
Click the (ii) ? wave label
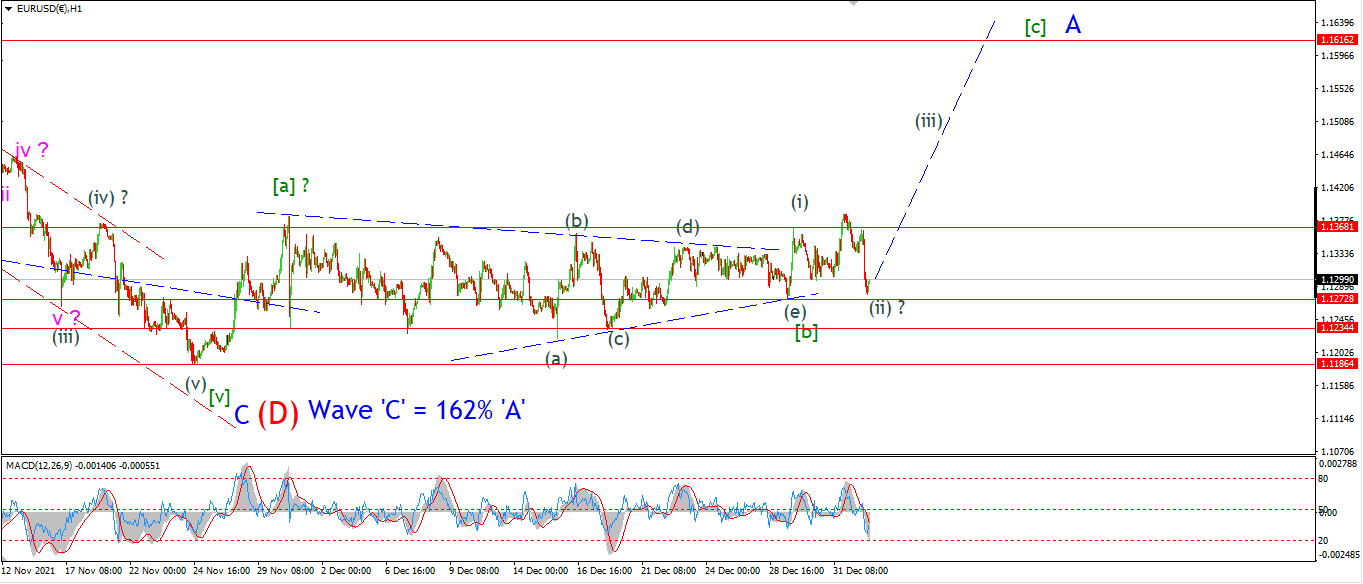887,308
